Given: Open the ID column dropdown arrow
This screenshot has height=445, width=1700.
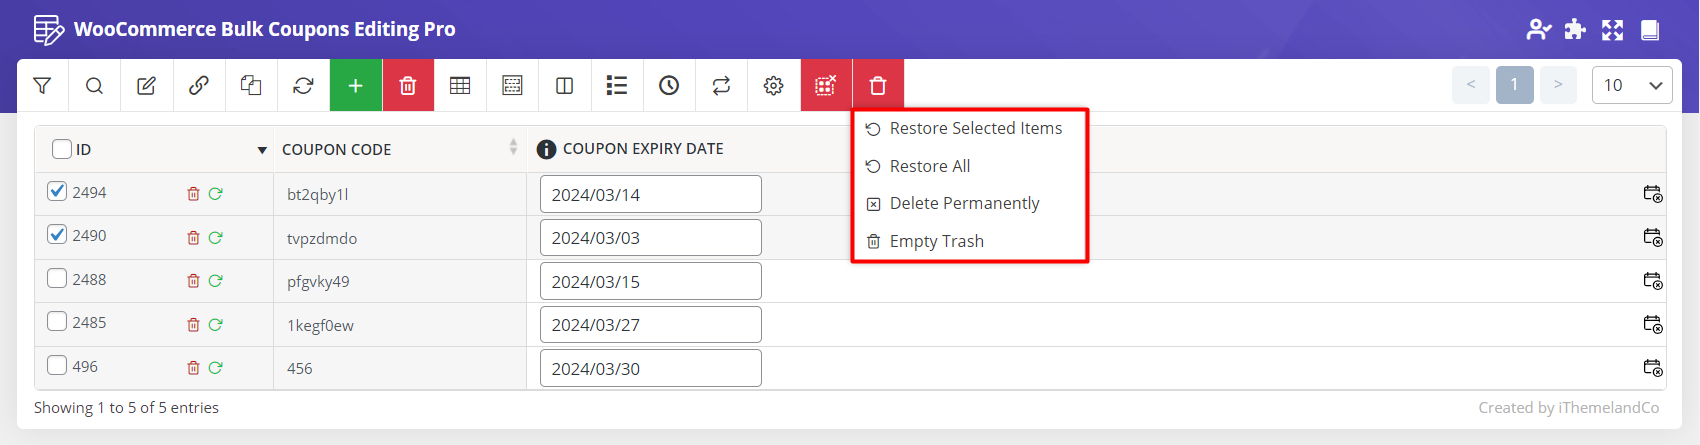Looking at the screenshot, I should pos(262,150).
